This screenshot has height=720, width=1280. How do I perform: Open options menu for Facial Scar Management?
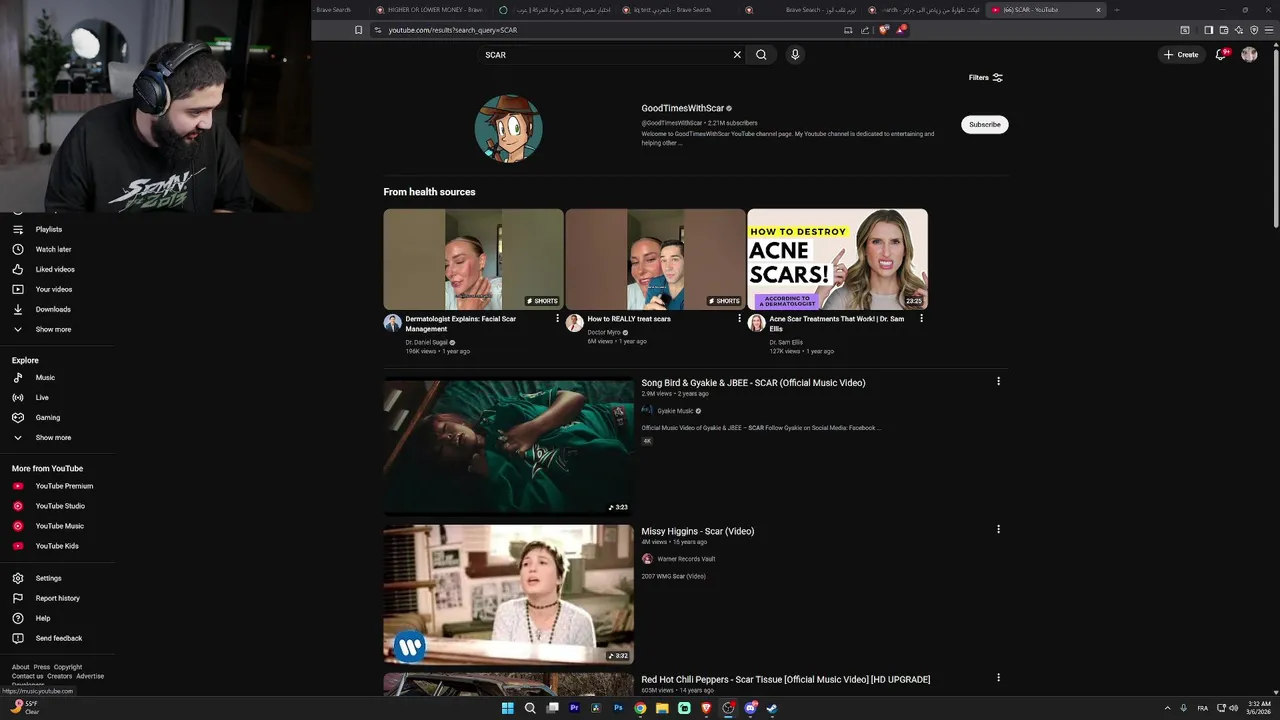coord(557,319)
